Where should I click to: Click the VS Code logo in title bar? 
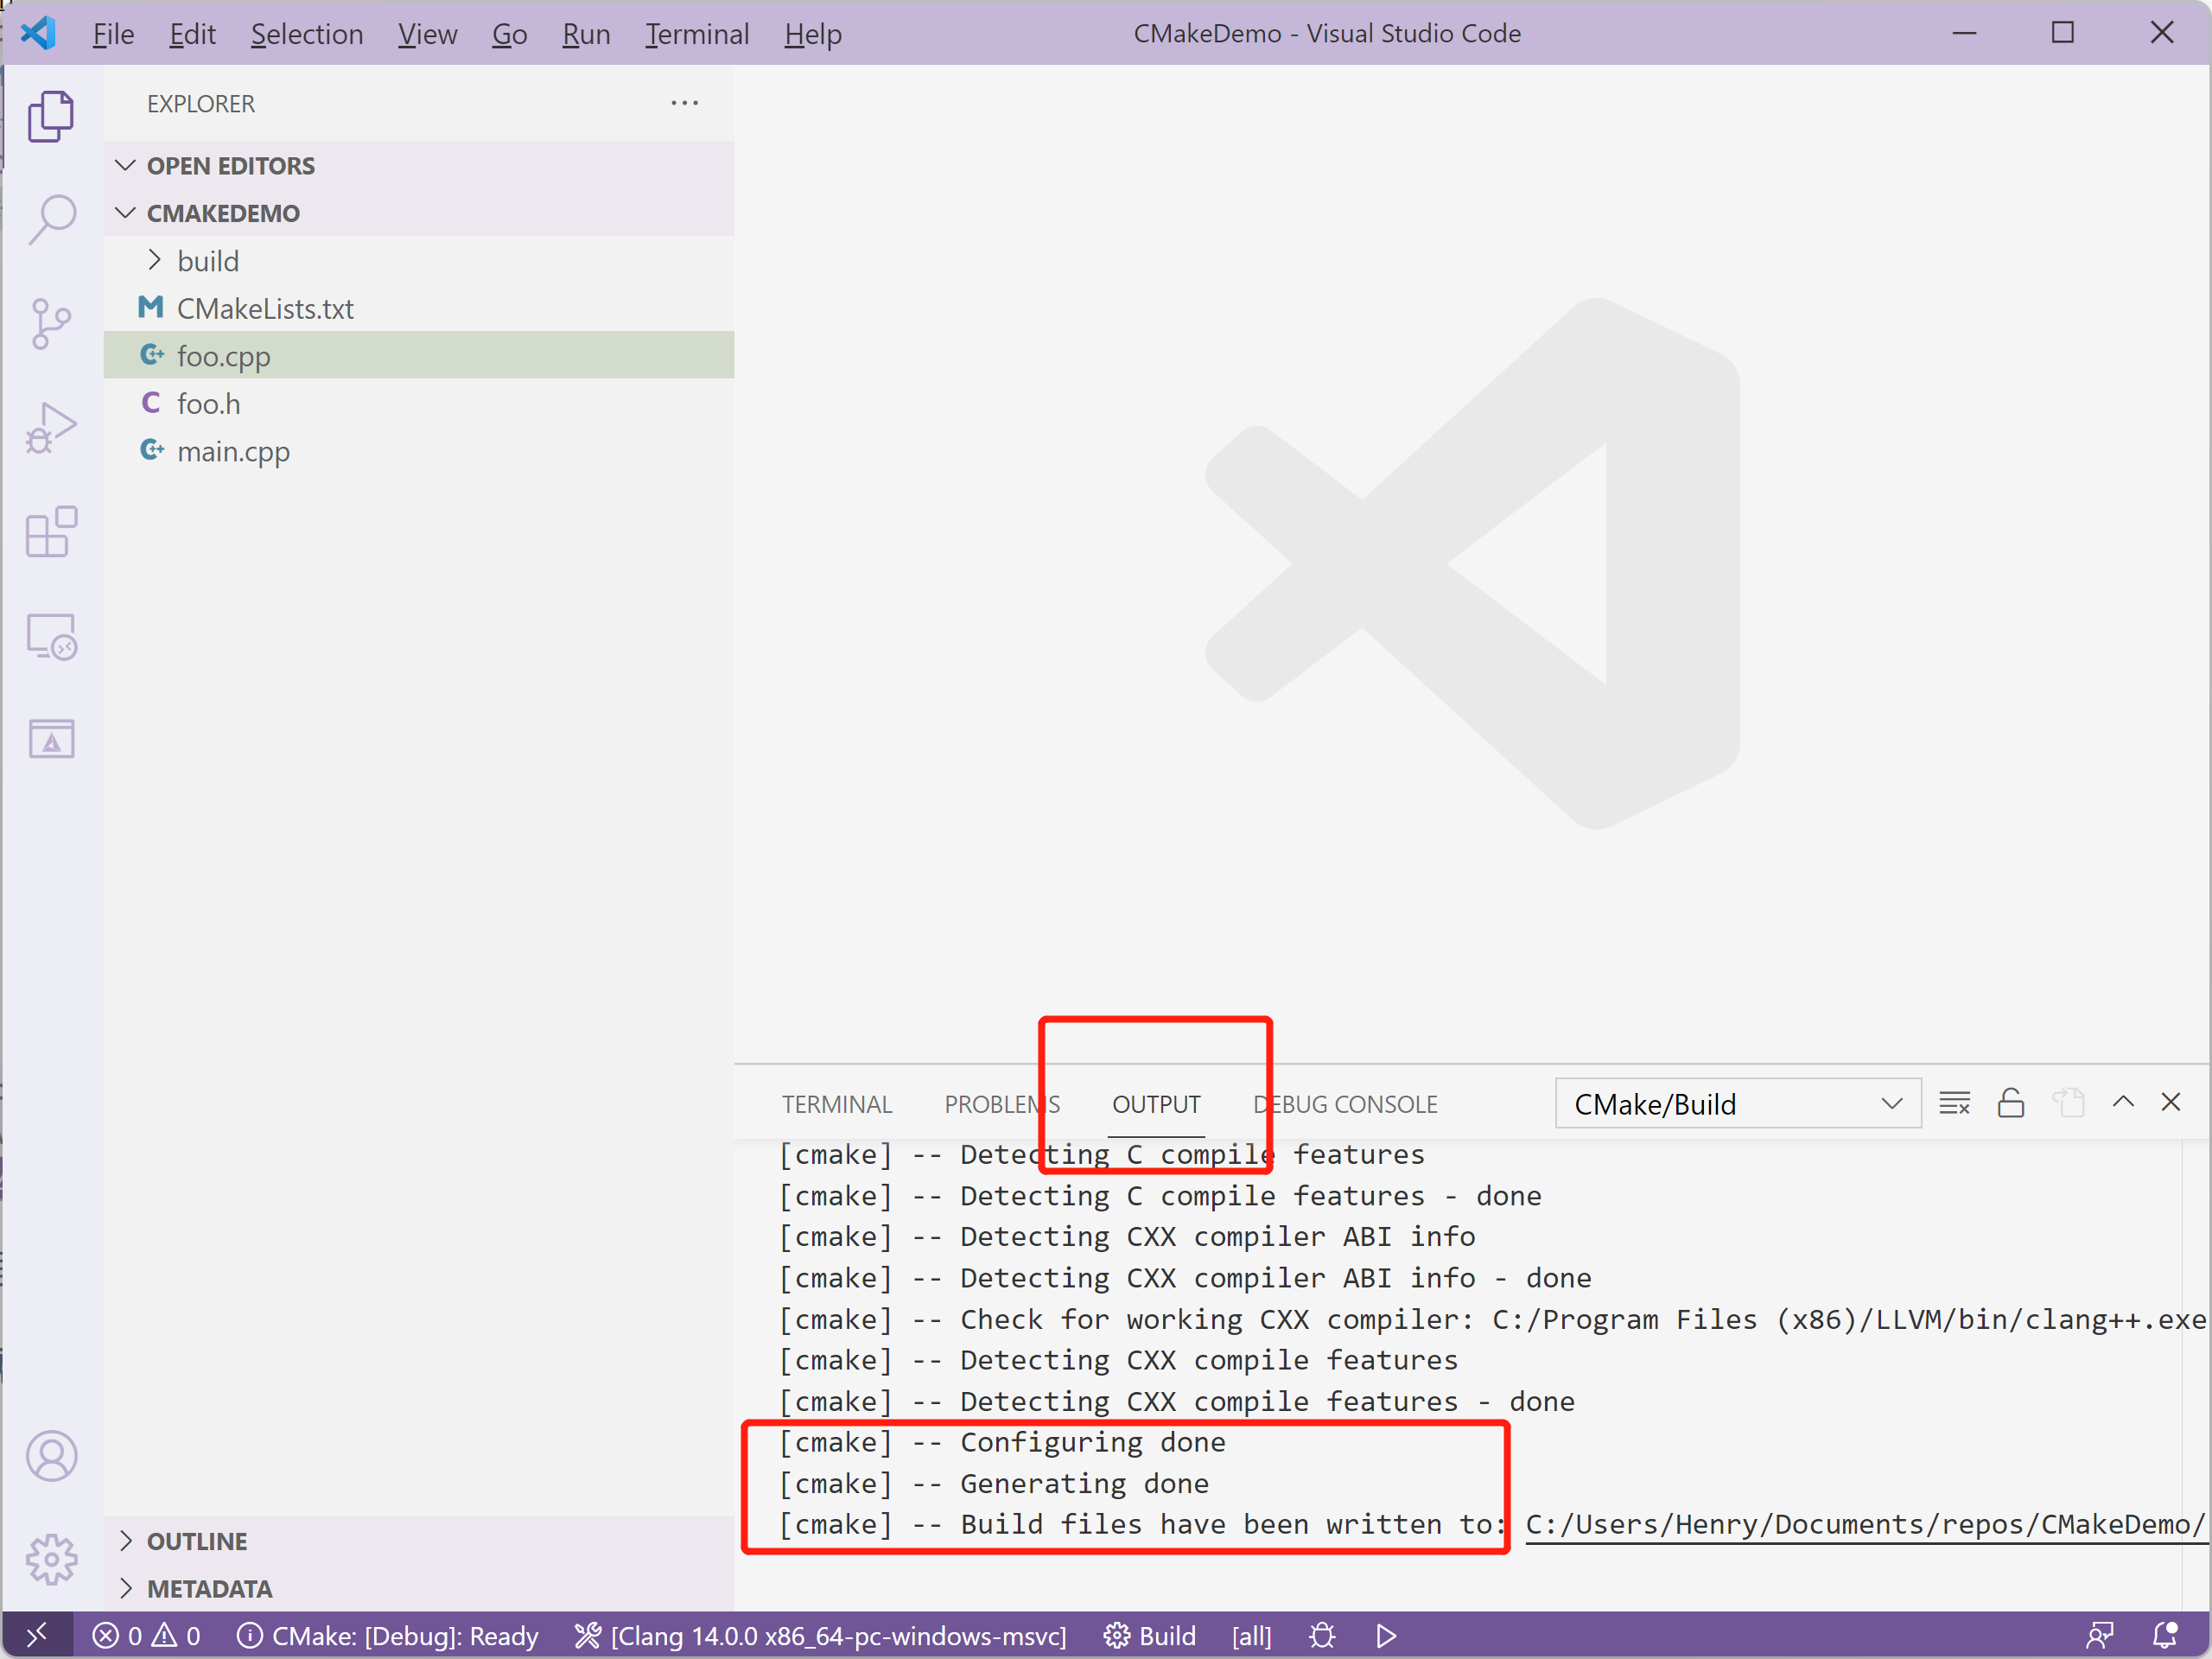39,33
